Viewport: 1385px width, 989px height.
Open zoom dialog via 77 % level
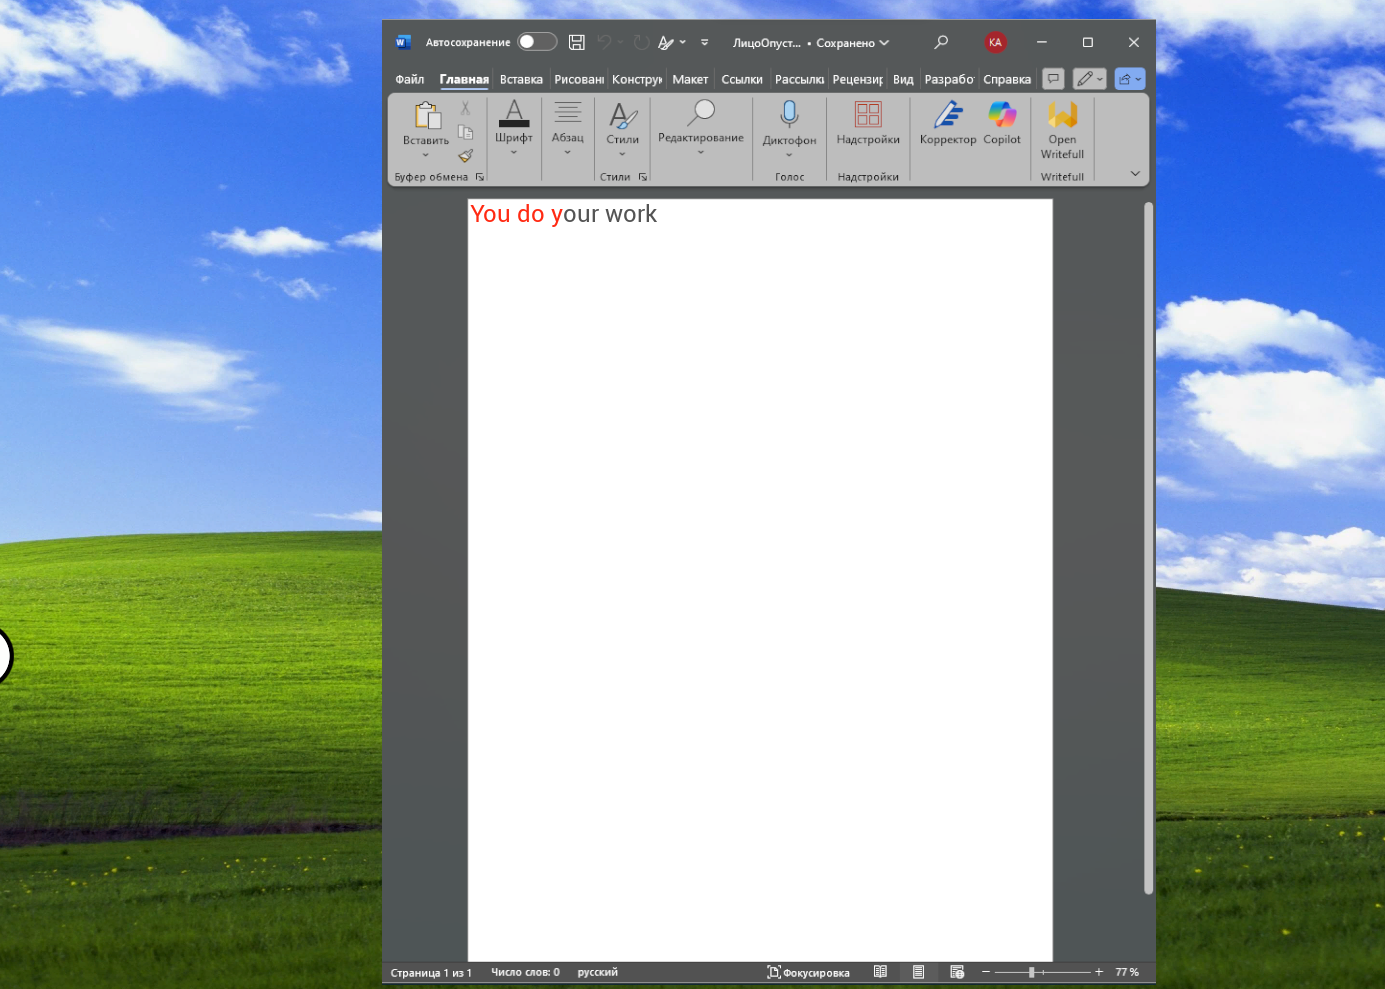(x=1127, y=972)
